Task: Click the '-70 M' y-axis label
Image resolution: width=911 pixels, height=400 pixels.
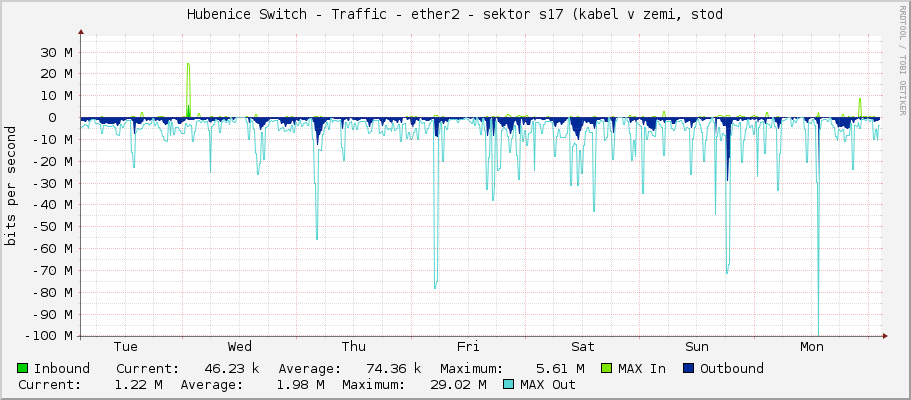Action: [52, 270]
